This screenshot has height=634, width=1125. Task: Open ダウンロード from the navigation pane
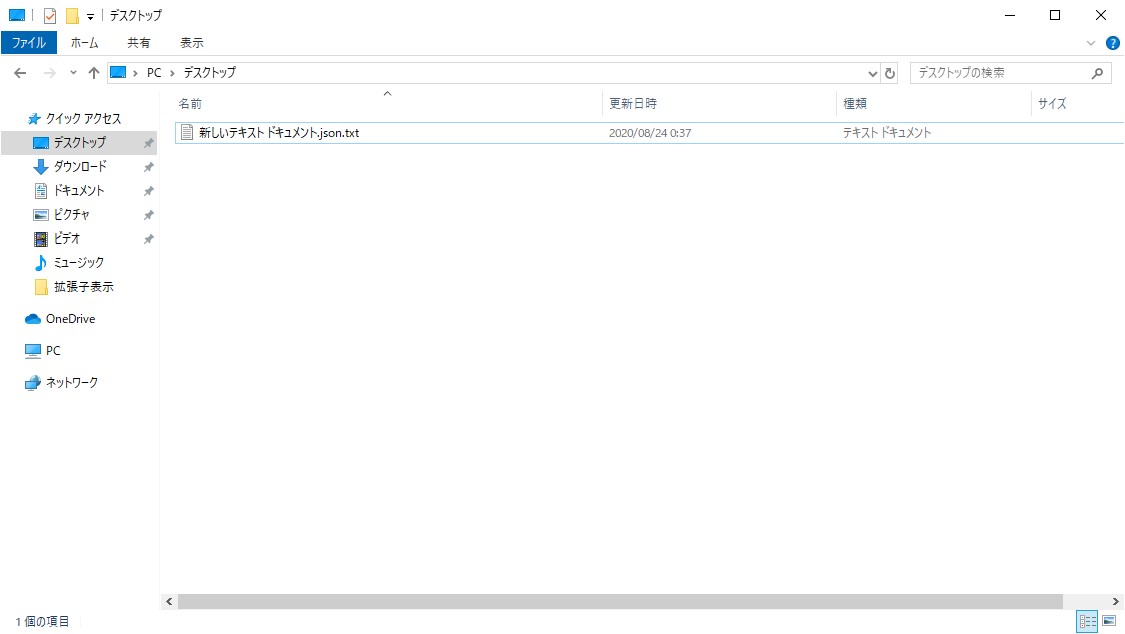click(x=76, y=166)
